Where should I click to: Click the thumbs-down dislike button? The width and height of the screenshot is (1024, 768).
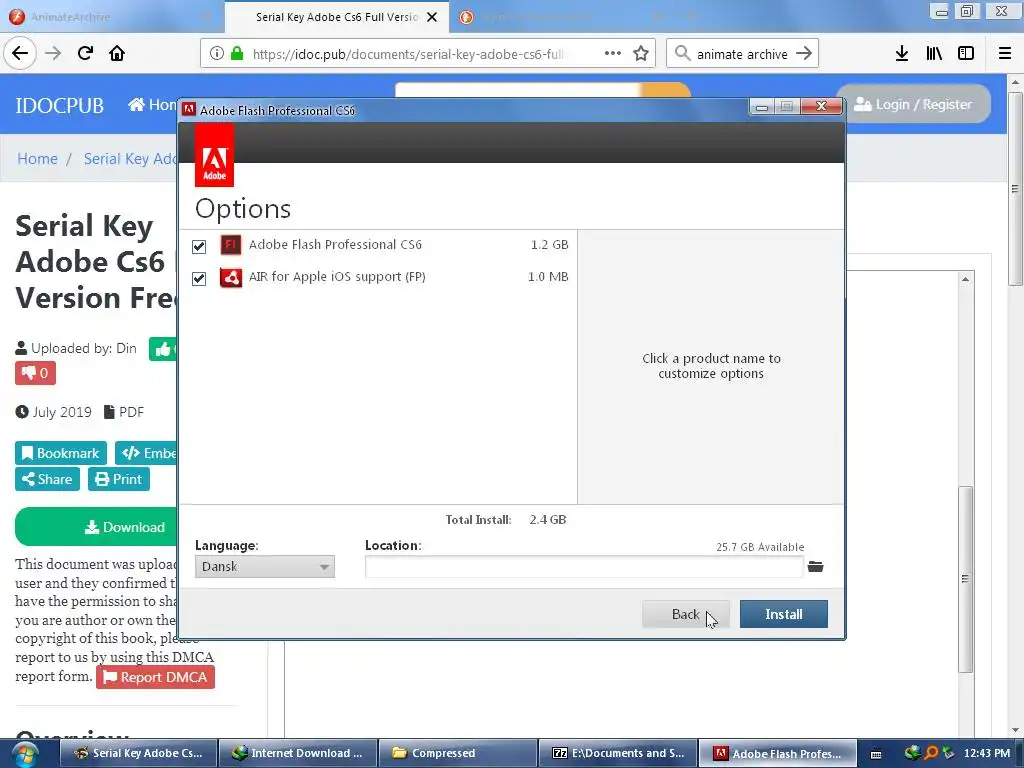click(x=35, y=374)
